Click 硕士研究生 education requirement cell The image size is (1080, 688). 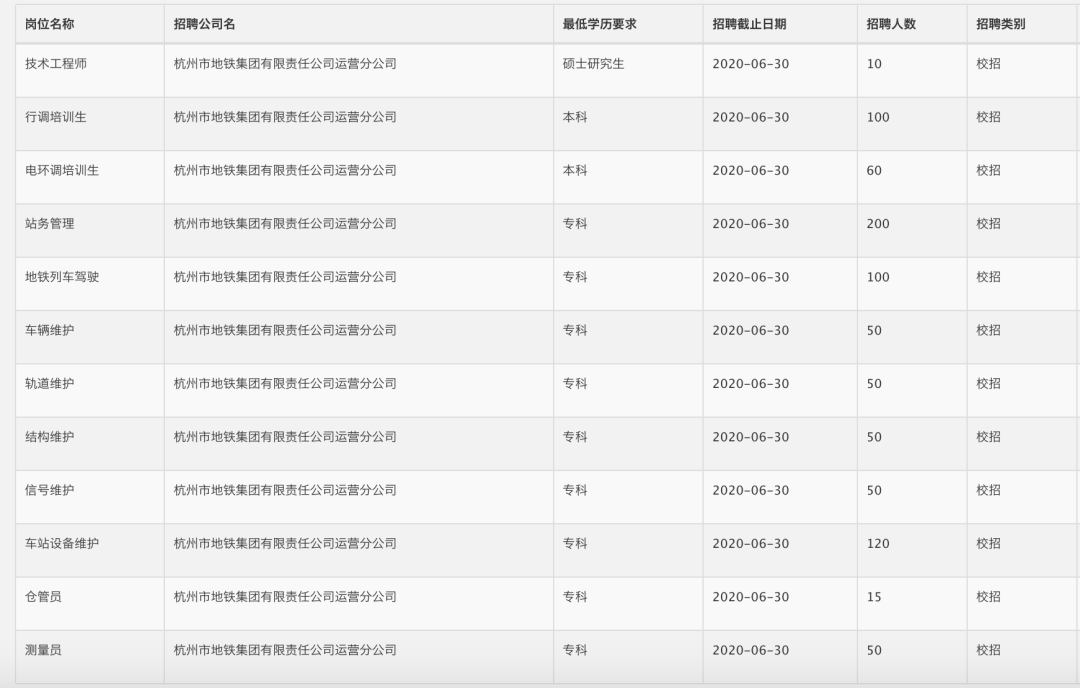click(593, 63)
